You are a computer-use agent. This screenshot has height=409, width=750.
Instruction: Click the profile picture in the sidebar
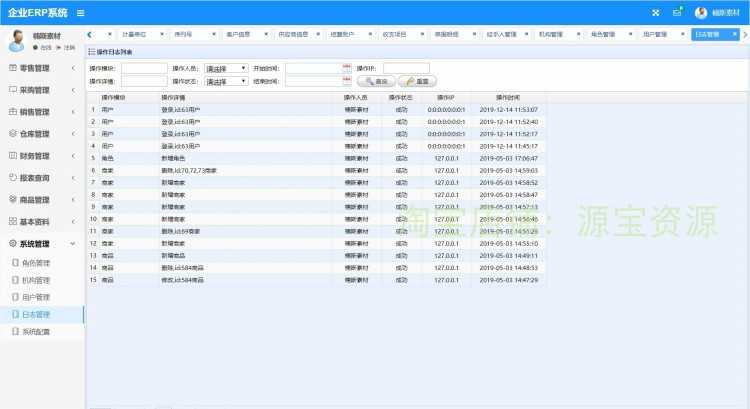[17, 41]
